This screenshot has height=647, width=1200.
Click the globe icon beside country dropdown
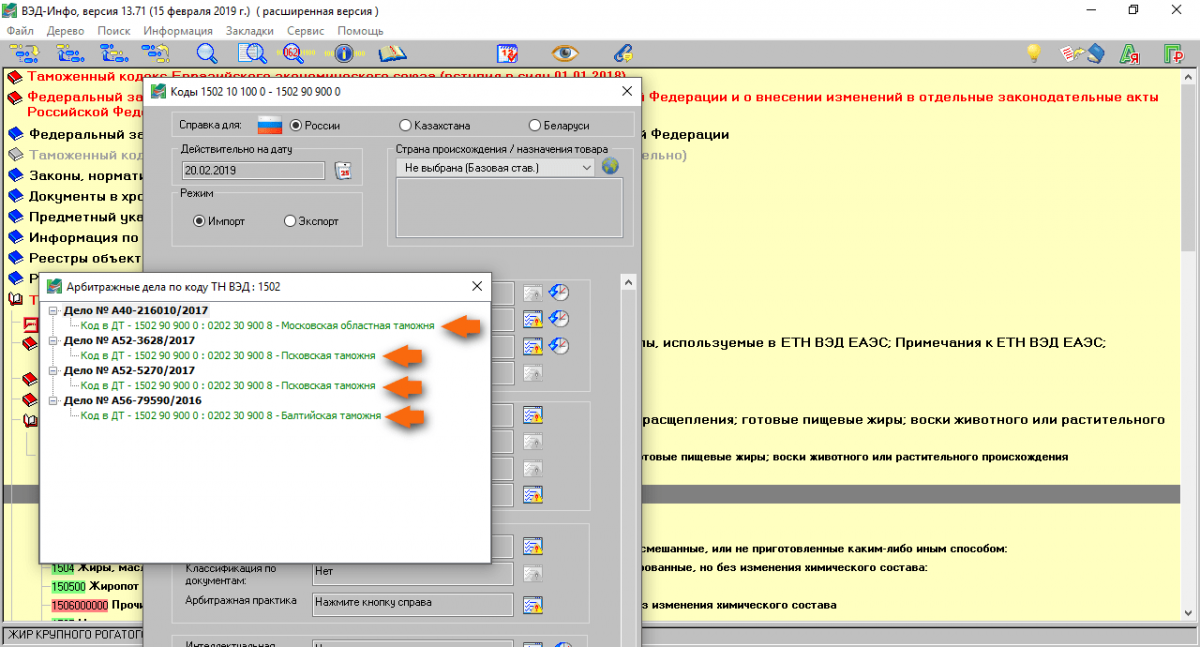point(610,167)
